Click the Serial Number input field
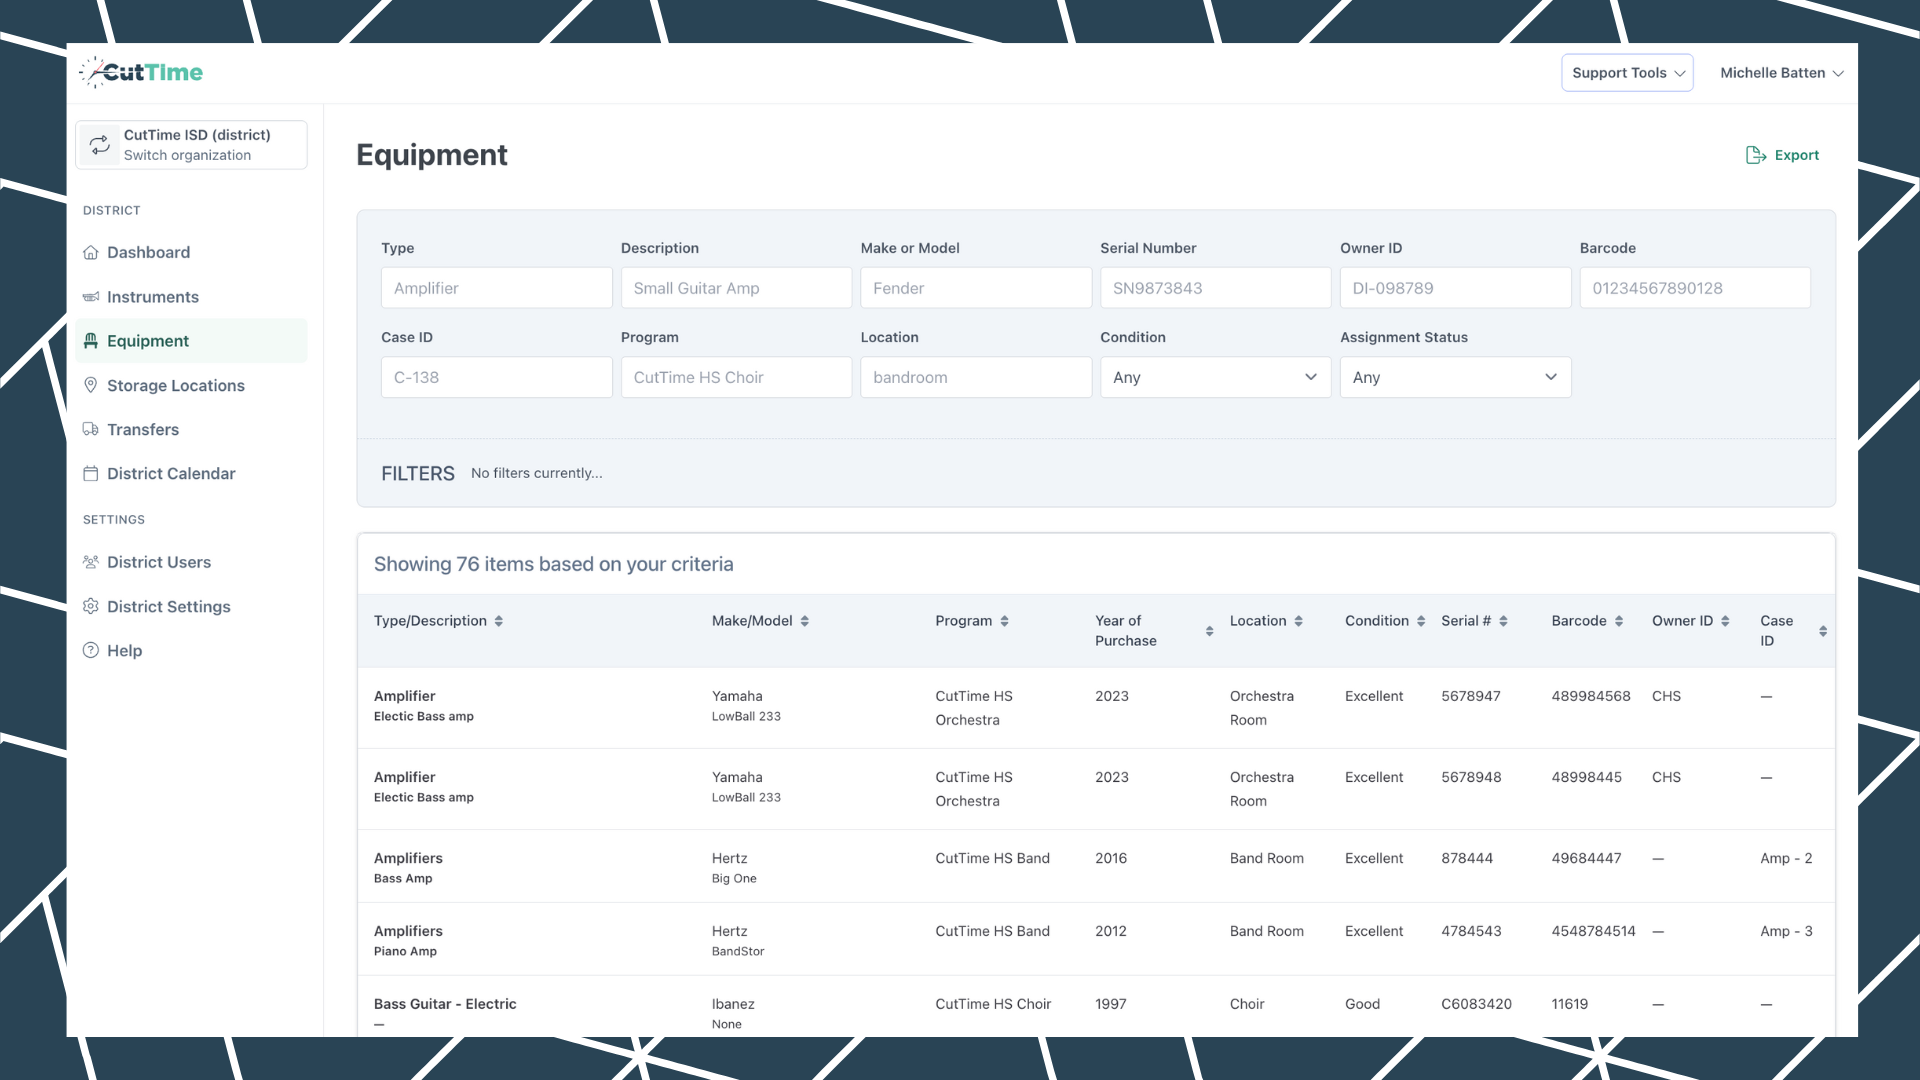Image resolution: width=1920 pixels, height=1080 pixels. pos(1215,288)
